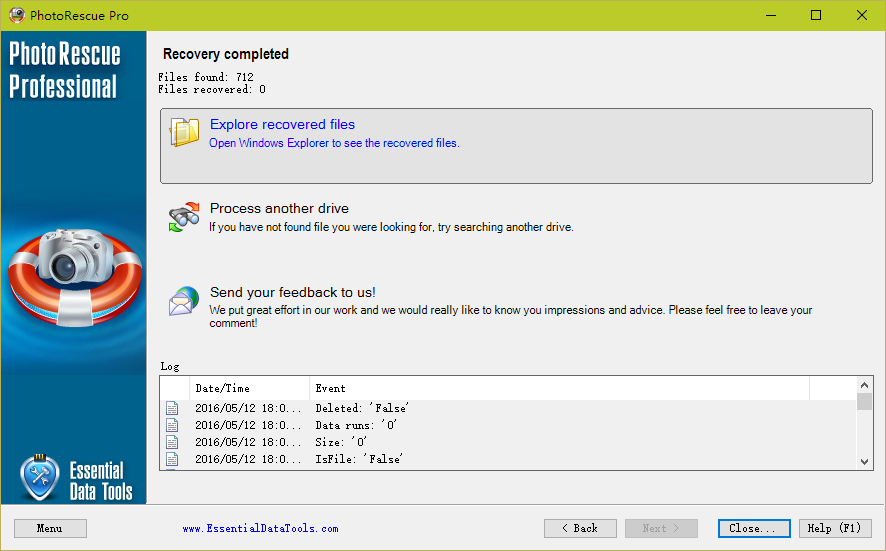Open Help (F1)
886x551 pixels.
835,528
